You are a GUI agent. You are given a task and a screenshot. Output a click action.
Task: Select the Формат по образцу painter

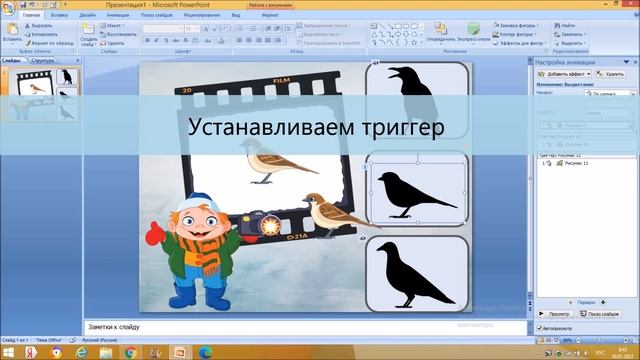click(49, 43)
